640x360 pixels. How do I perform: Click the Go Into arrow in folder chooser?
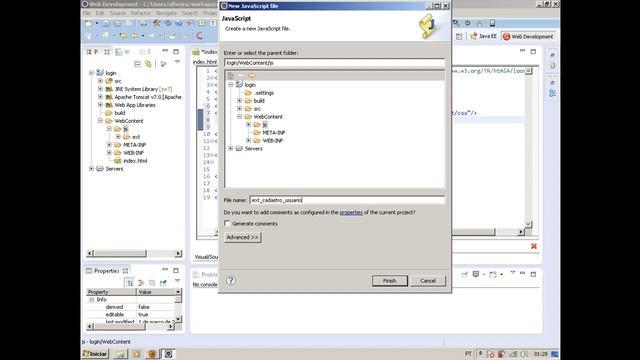click(252, 76)
